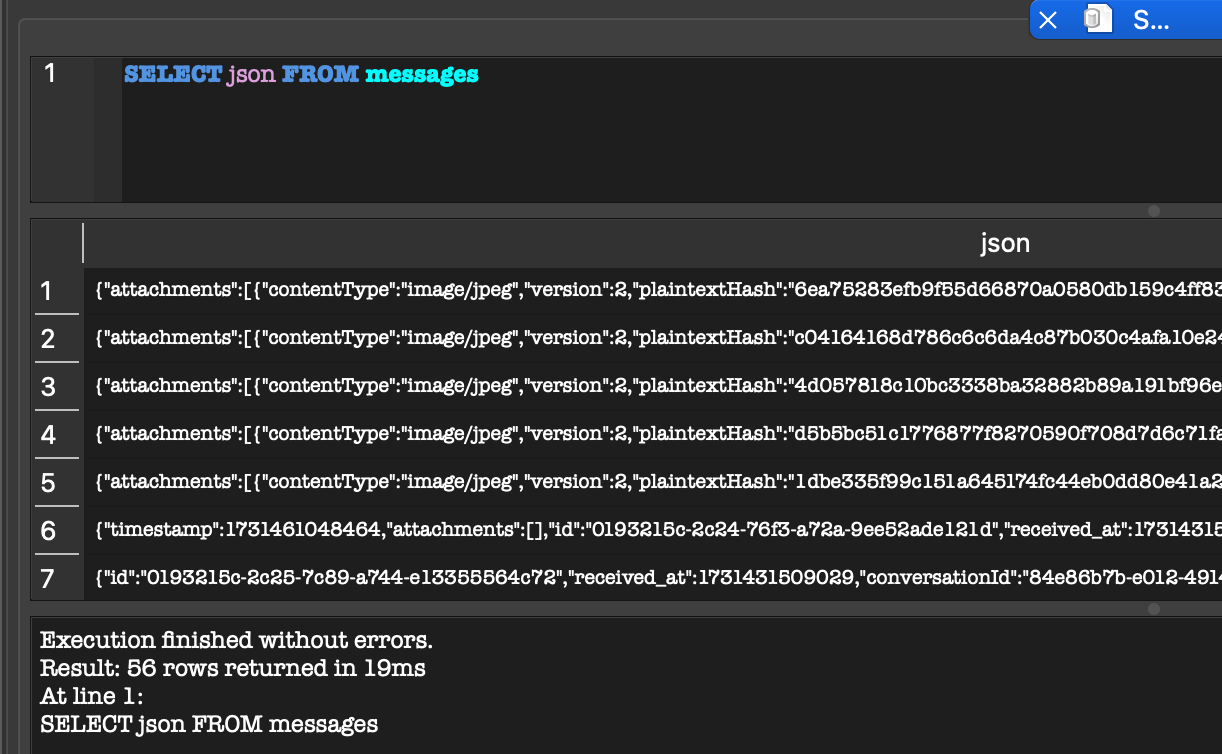Click the cell with id 0193215c-2c25-7c89
Viewport: 1222px width, 754px height.
(x=650, y=578)
